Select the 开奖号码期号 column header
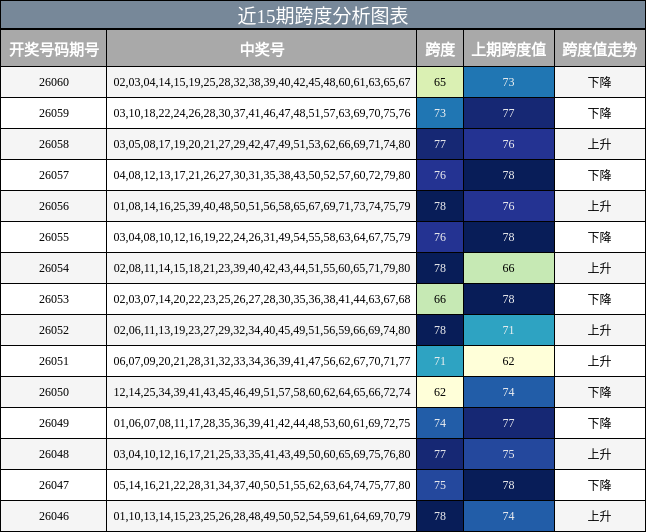Image resolution: width=646 pixels, height=532 pixels. [x=54, y=49]
